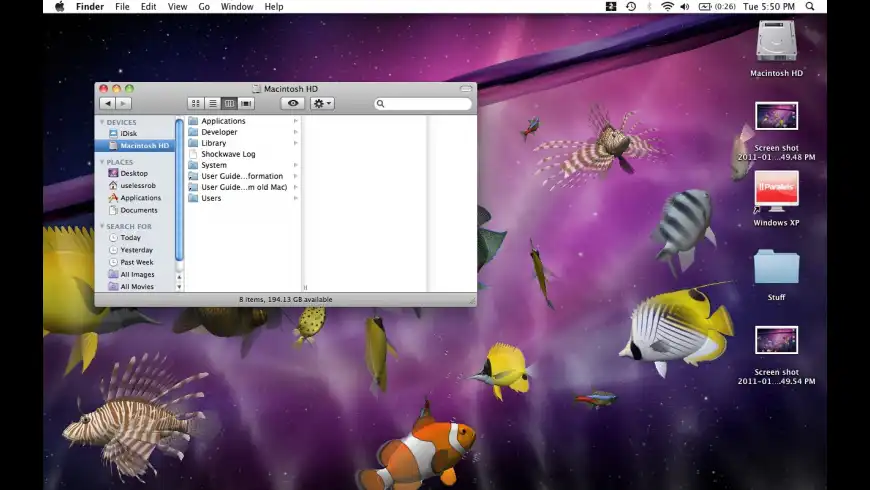
Task: Open the View menu
Action: click(177, 7)
